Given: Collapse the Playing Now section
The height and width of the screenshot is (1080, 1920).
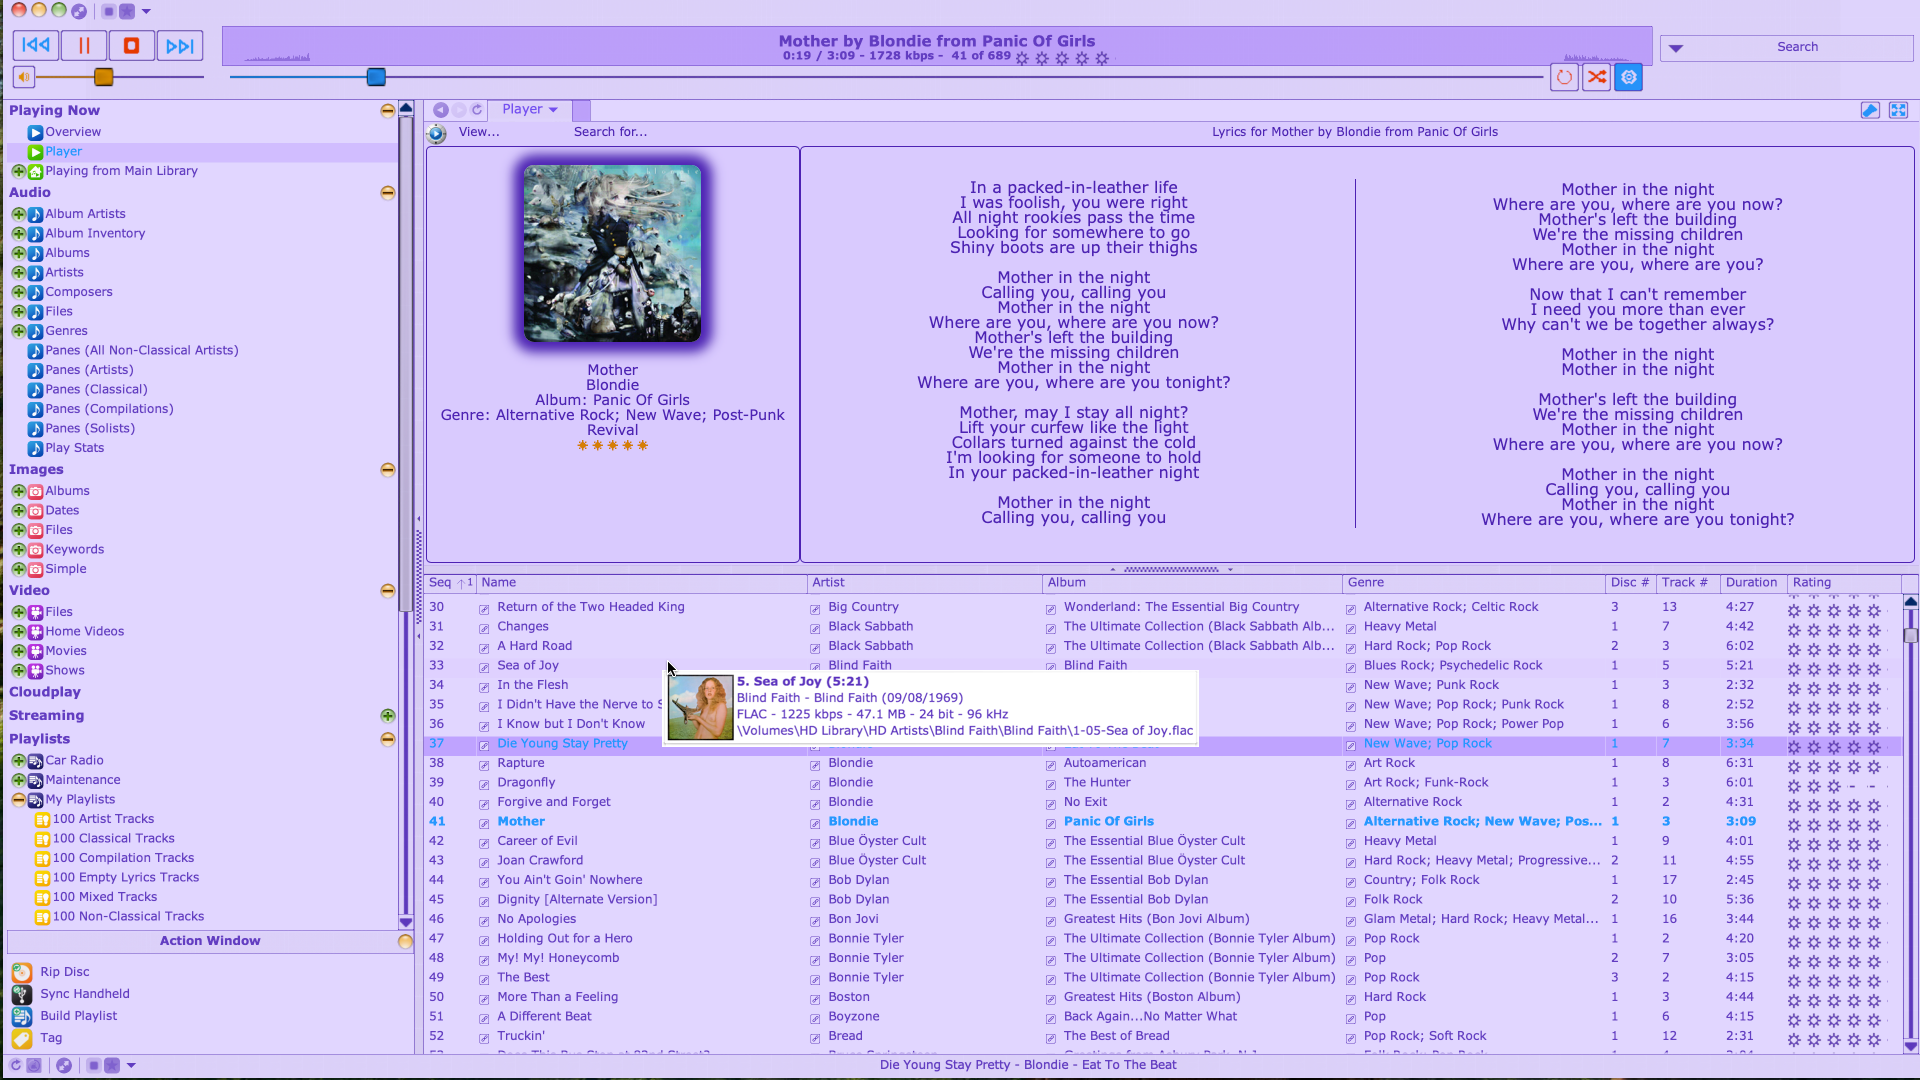Looking at the screenshot, I should pyautogui.click(x=387, y=111).
